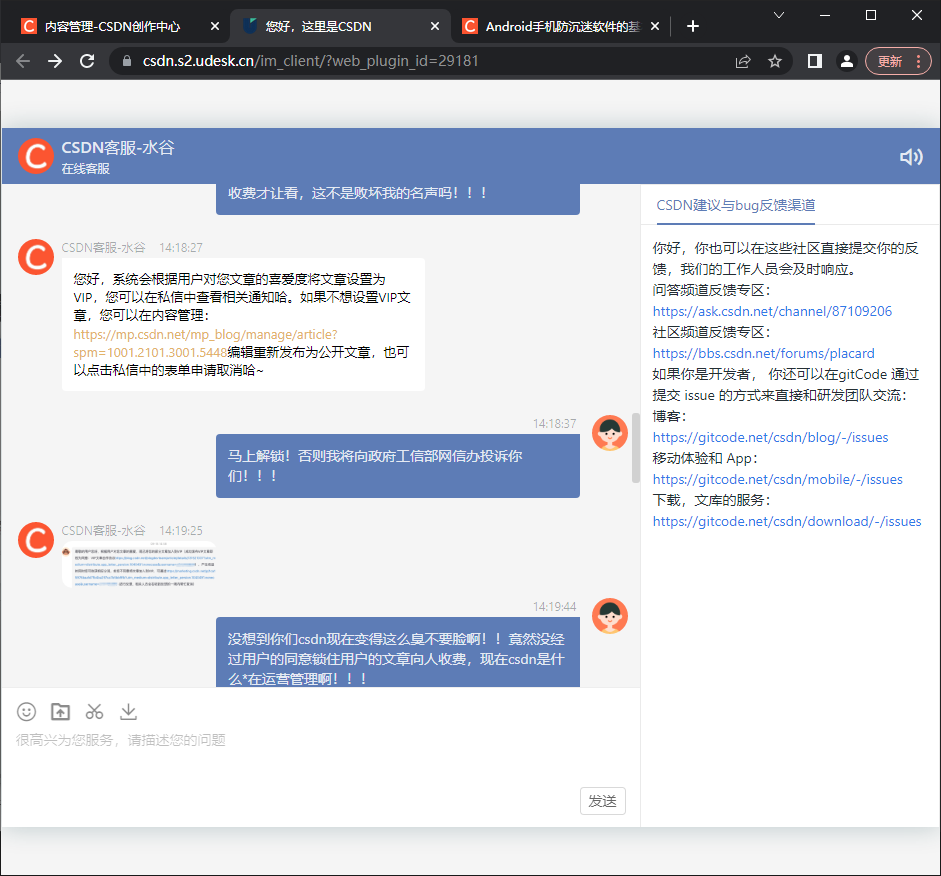
Task: Select the screenshot scissors tool
Action: [94, 712]
